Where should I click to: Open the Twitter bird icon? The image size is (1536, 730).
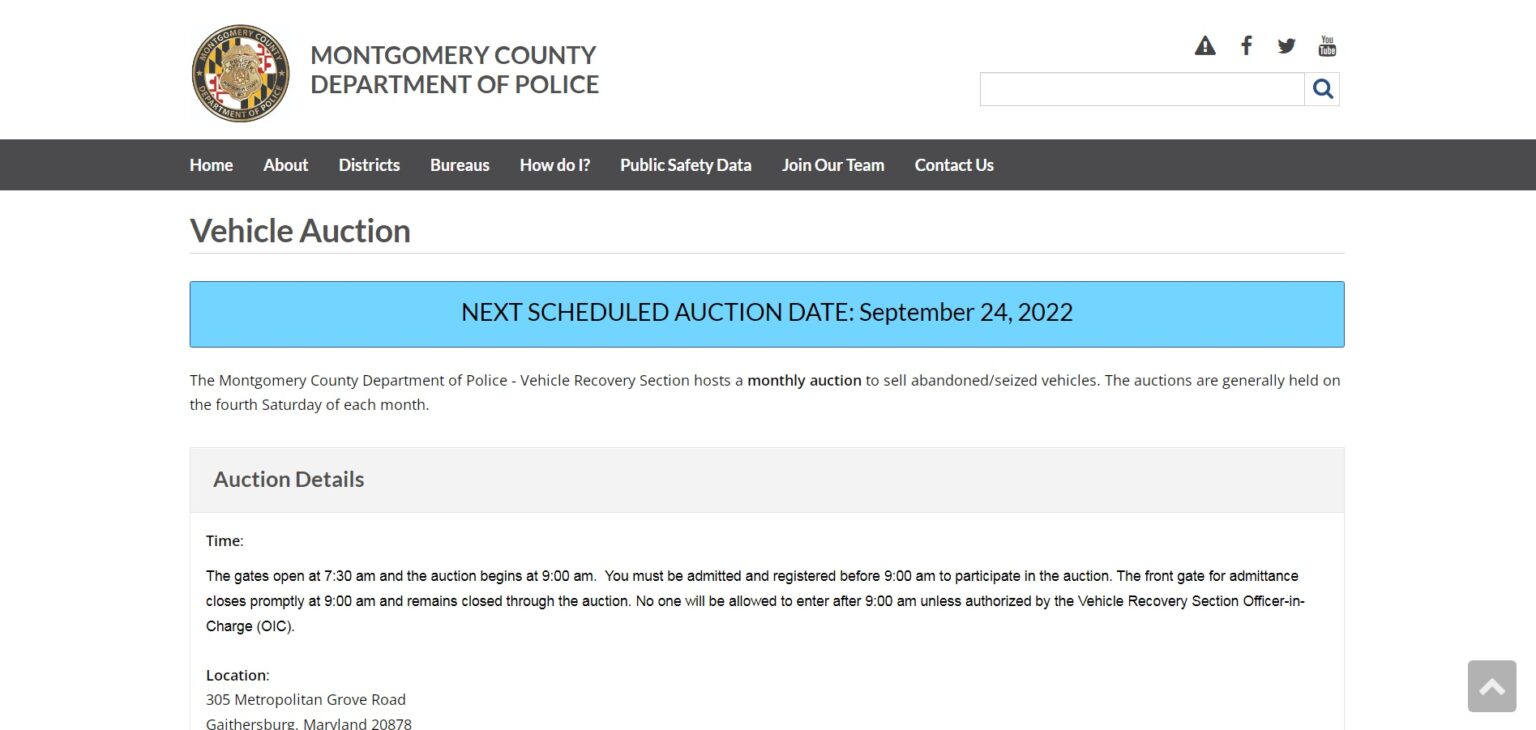click(1286, 46)
